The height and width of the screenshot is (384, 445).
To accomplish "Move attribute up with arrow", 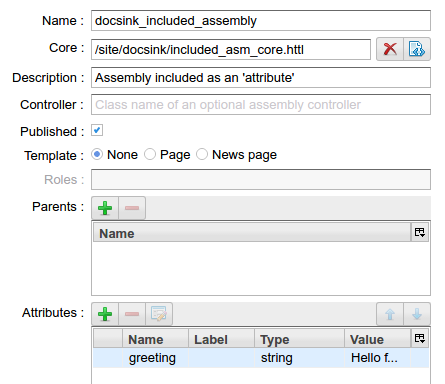I will pos(390,314).
